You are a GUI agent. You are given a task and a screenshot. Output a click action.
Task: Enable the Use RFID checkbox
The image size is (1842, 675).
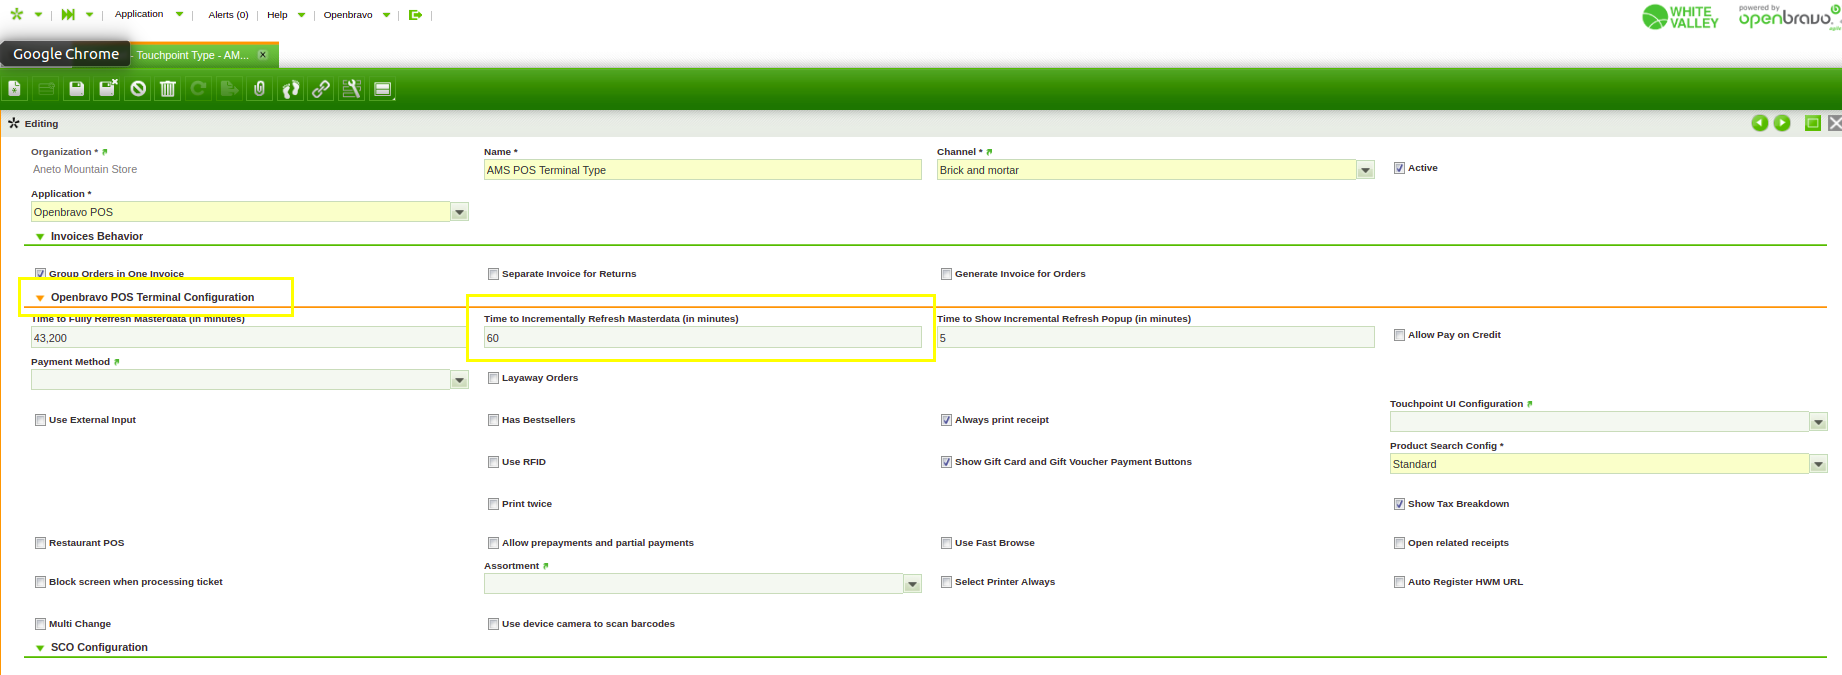pos(493,462)
